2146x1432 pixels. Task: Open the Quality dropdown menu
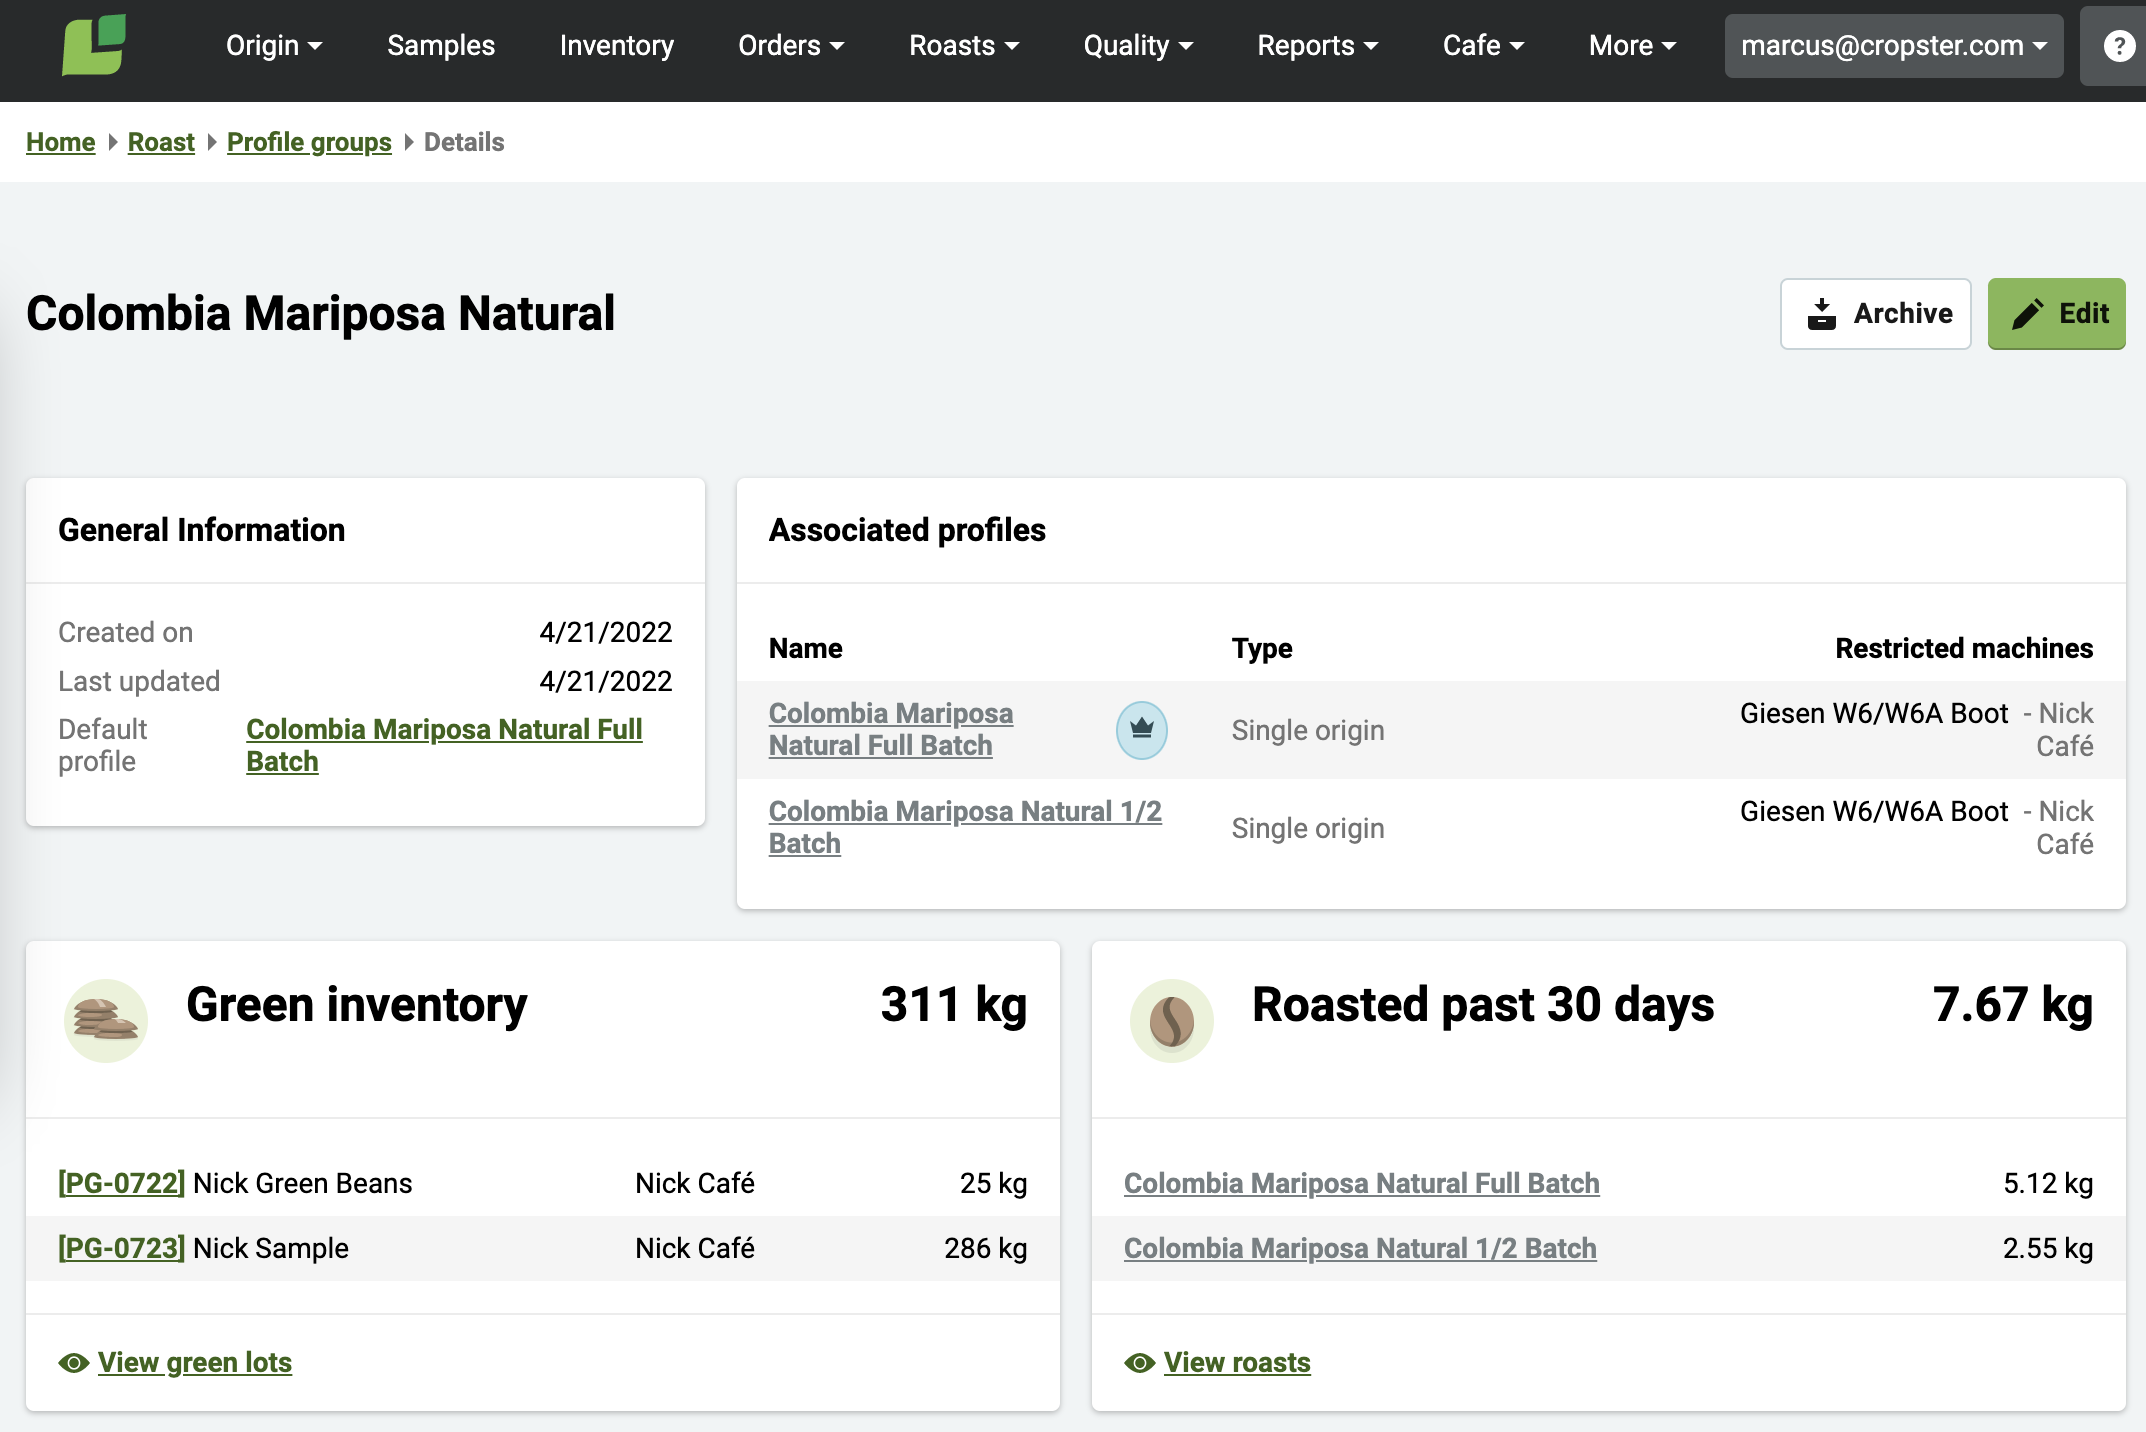coord(1138,46)
